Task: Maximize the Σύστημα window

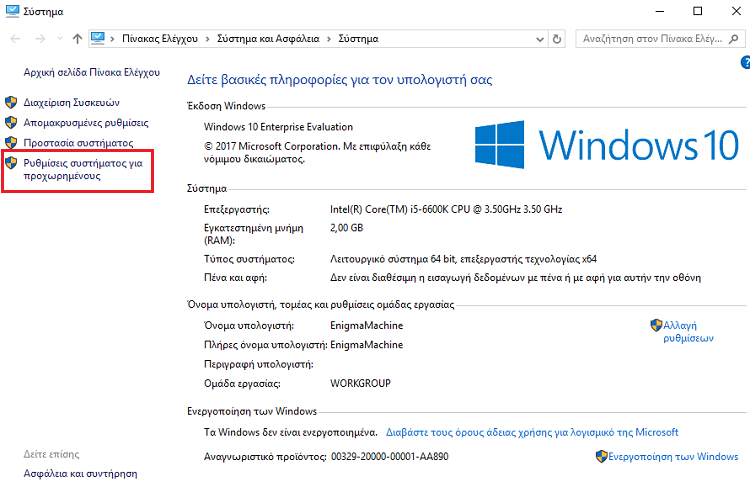Action: click(698, 11)
